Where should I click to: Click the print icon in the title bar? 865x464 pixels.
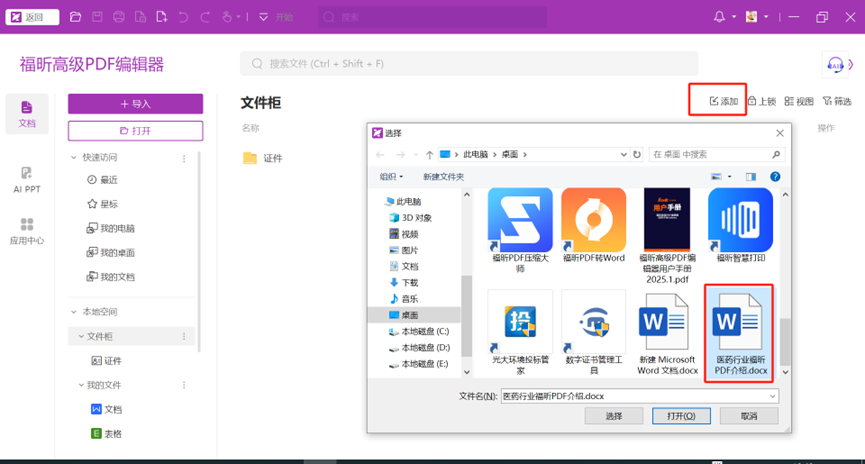(x=119, y=17)
